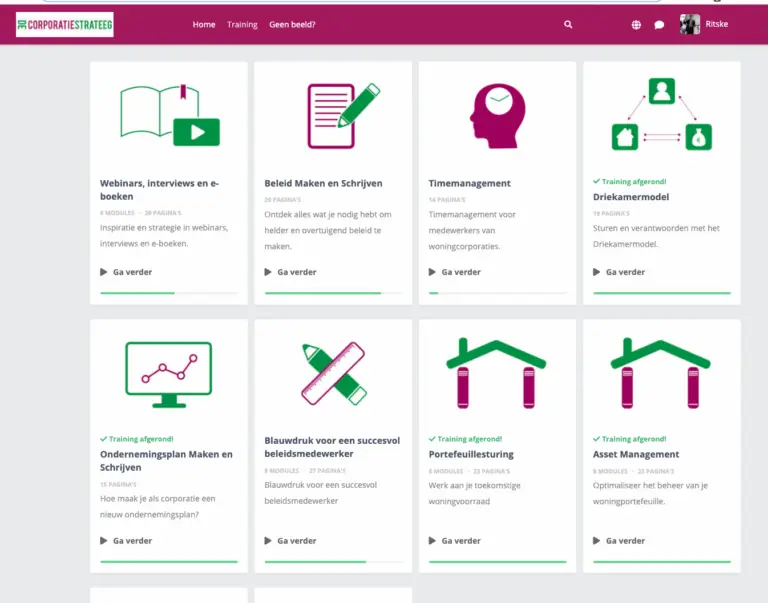Open the Portefeuillesturing course title

pos(469,455)
